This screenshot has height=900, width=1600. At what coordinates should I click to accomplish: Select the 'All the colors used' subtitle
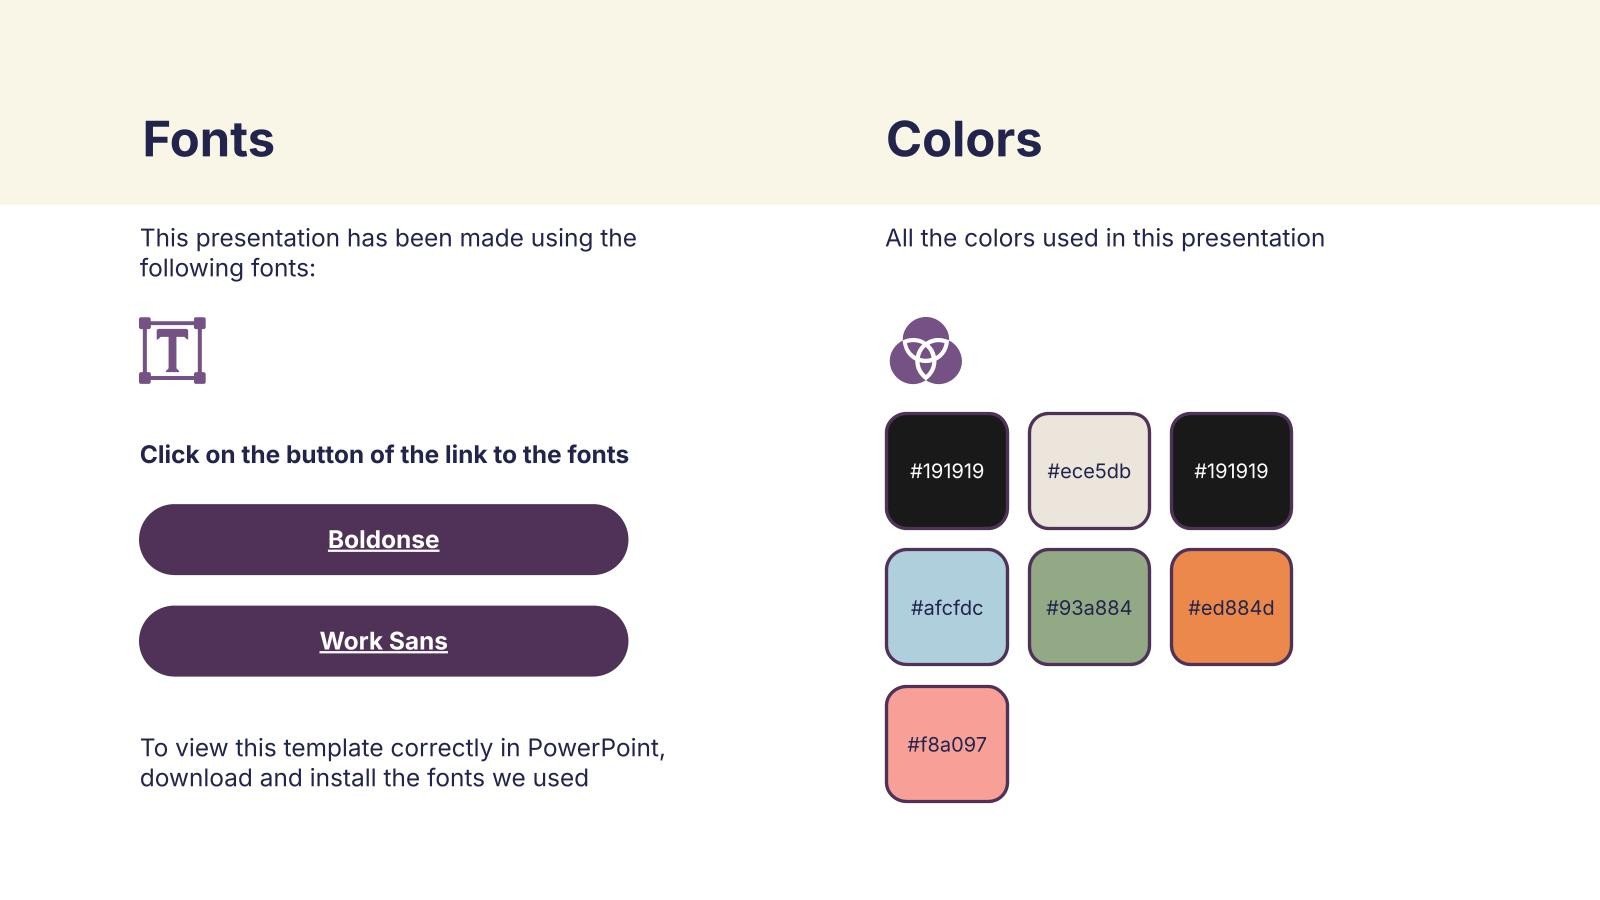click(1105, 238)
